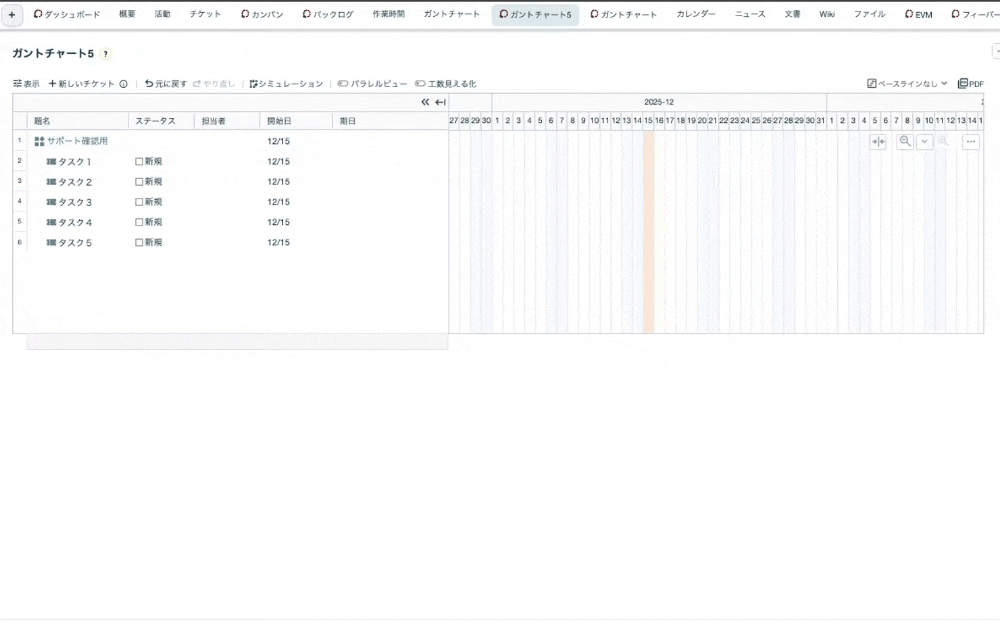Check the 新規 status box for タスク1

[x=139, y=161]
